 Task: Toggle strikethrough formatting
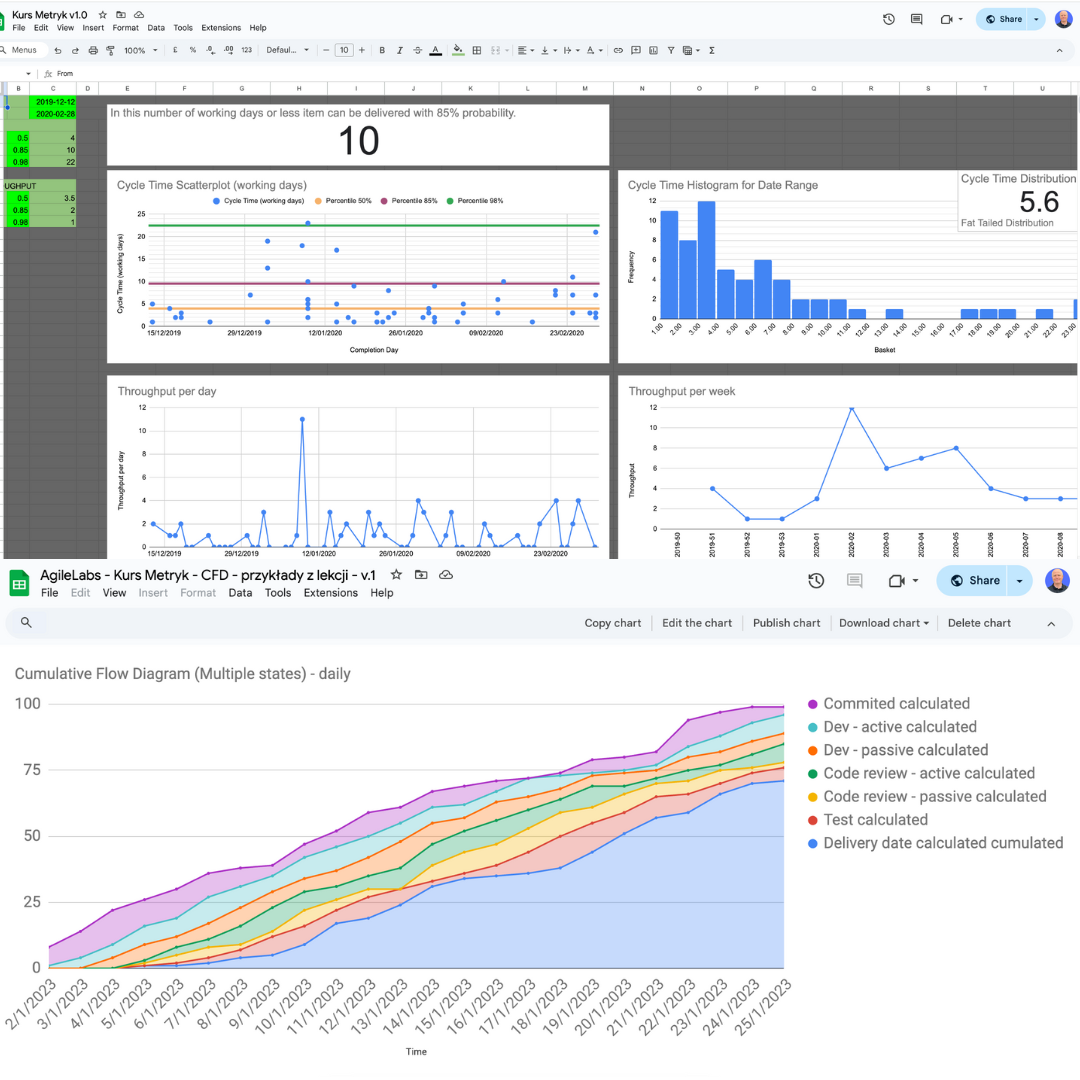[417, 50]
